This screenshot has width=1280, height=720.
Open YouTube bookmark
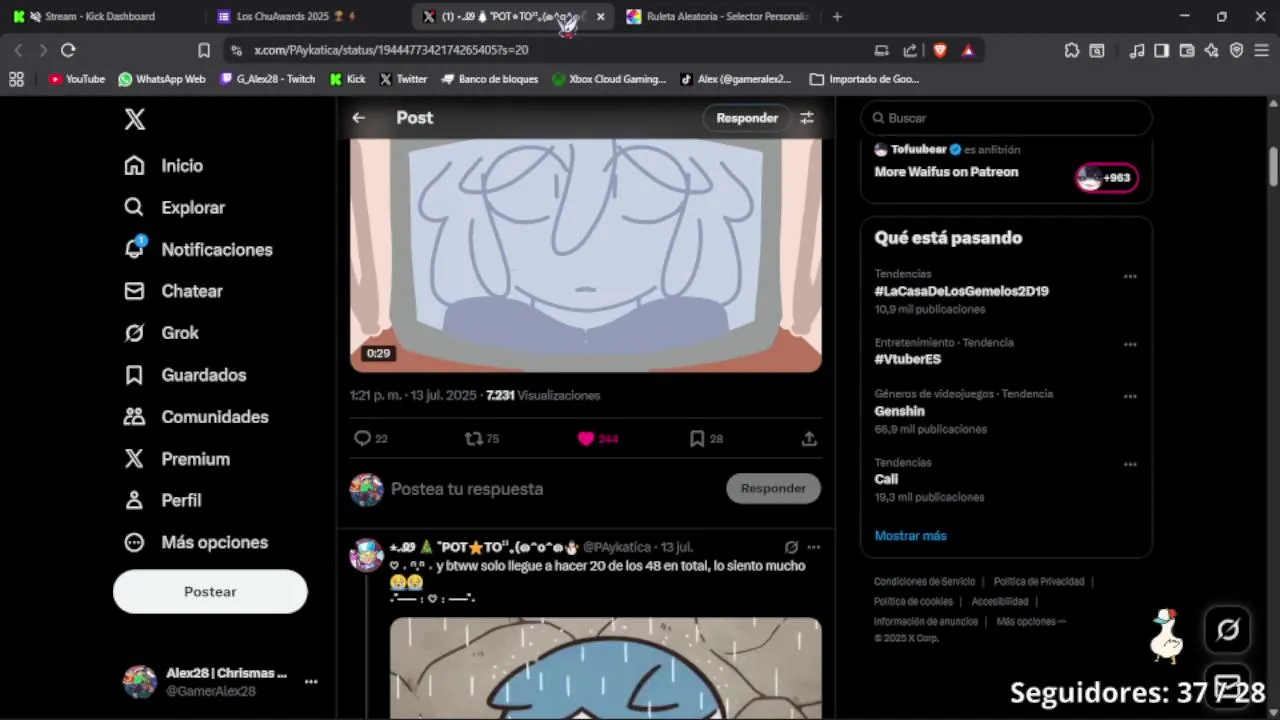[77, 79]
